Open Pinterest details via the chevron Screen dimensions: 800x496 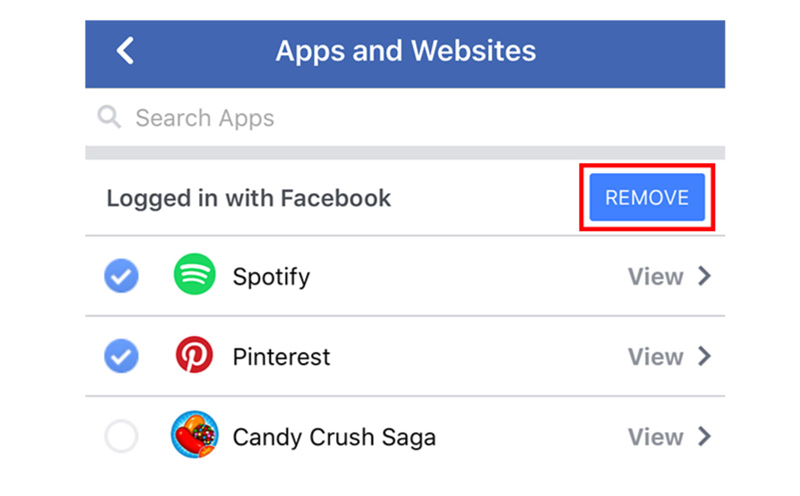[705, 357]
